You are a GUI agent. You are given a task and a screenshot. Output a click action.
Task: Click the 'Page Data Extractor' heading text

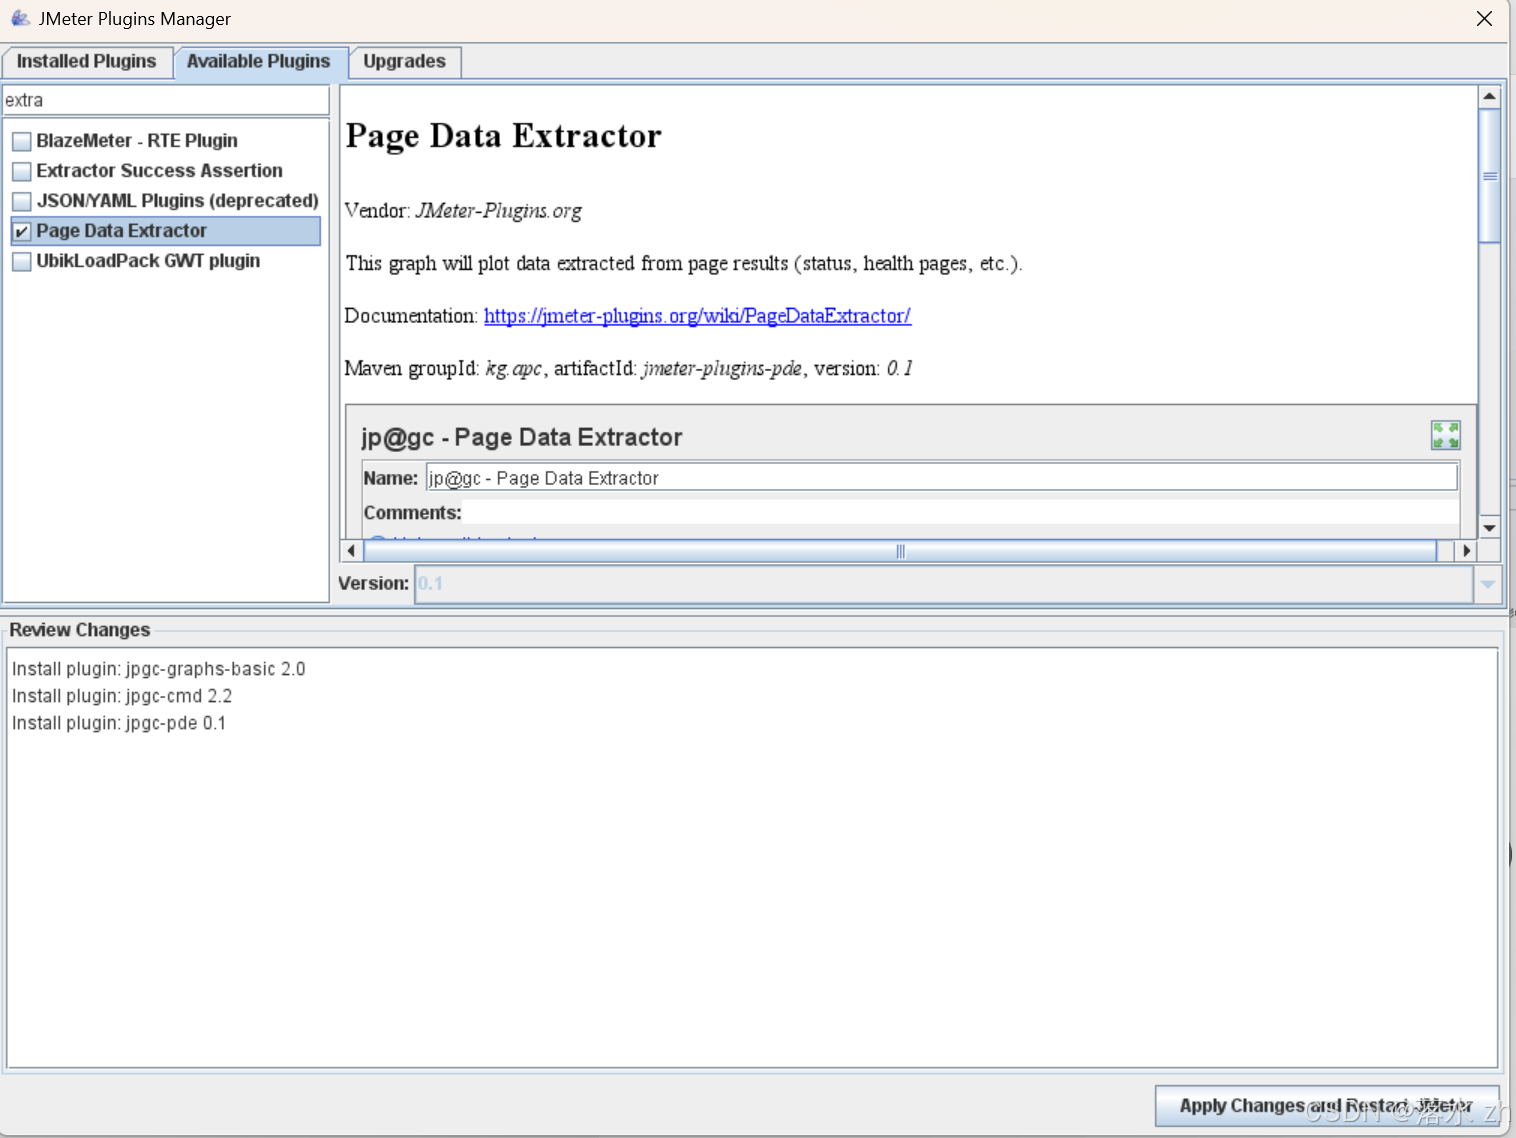pos(503,136)
